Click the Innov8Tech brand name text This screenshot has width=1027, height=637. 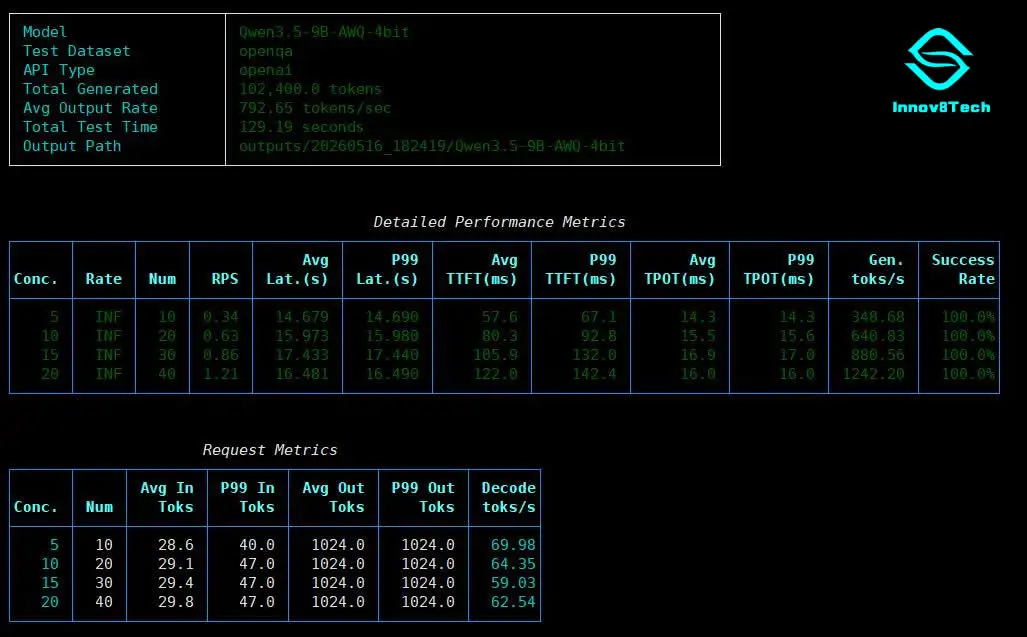pos(941,107)
